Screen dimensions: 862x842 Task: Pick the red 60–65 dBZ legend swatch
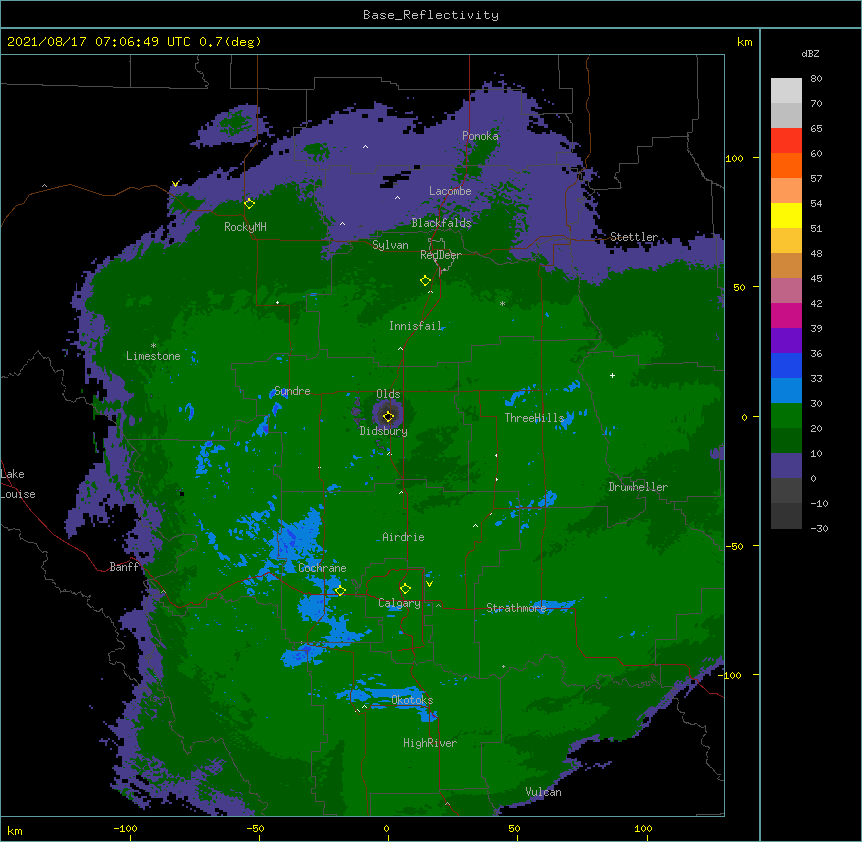[x=786, y=140]
